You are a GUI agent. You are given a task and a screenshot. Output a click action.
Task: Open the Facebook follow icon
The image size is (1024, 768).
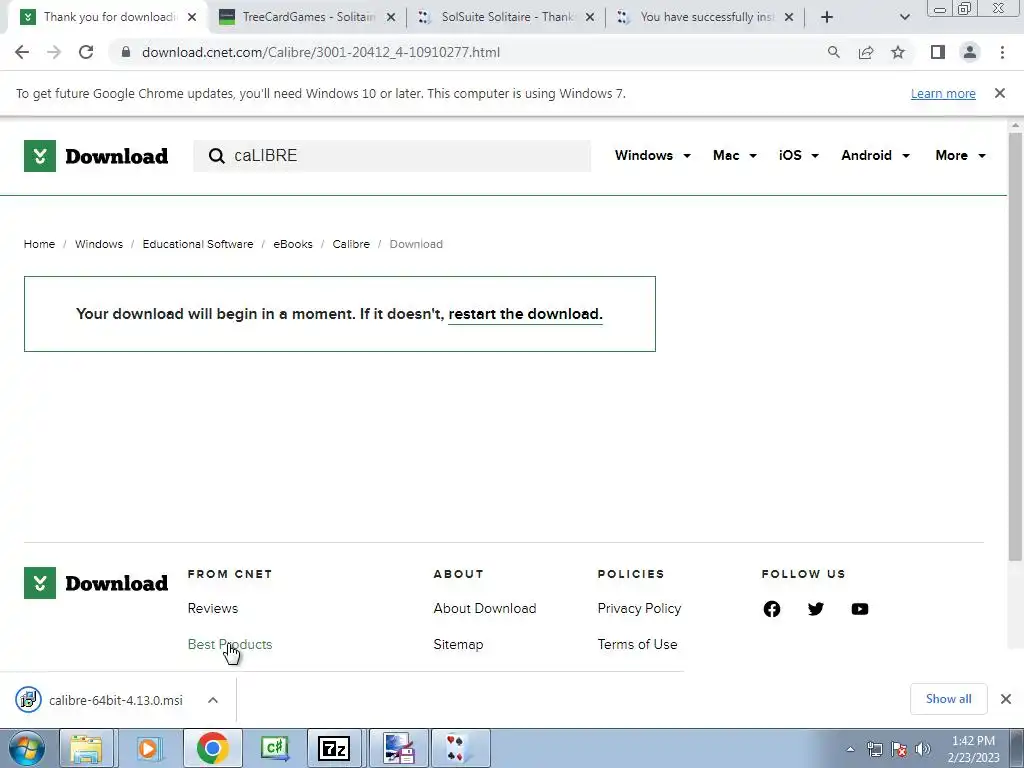click(x=772, y=609)
